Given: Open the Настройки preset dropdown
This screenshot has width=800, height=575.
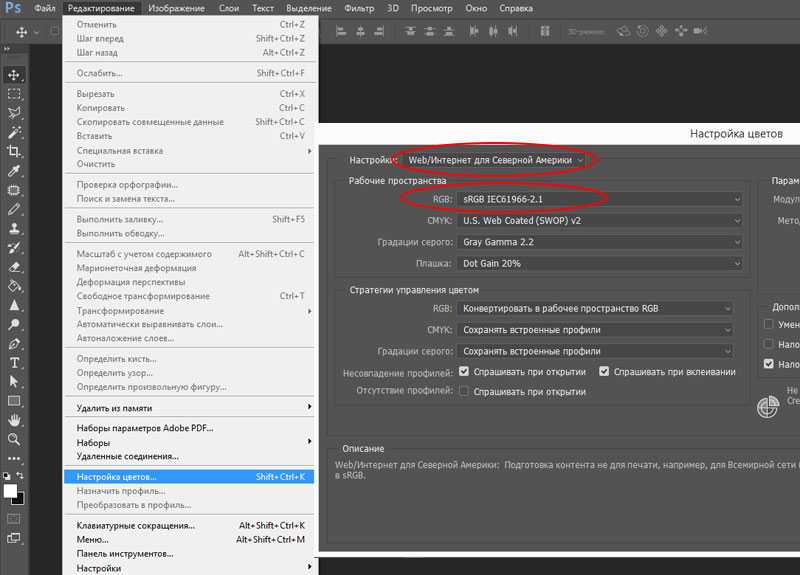Looking at the screenshot, I should coord(495,160).
